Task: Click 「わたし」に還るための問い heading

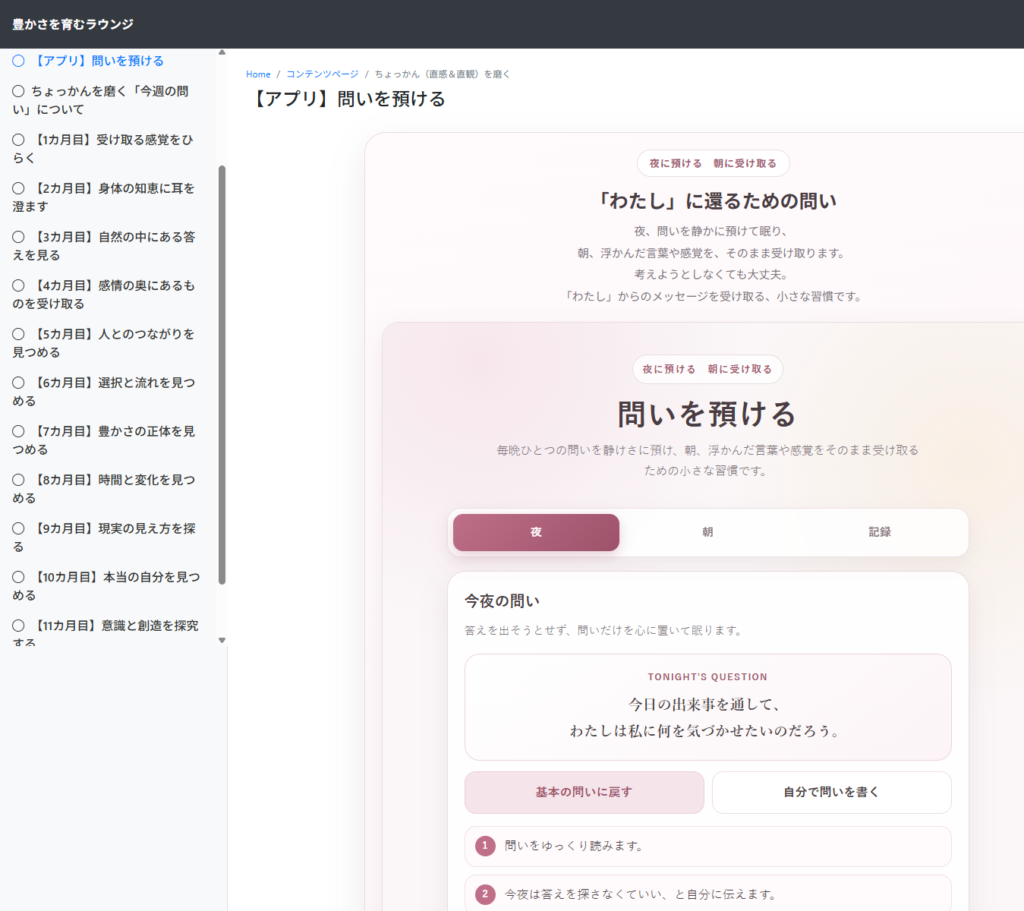Action: click(716, 201)
